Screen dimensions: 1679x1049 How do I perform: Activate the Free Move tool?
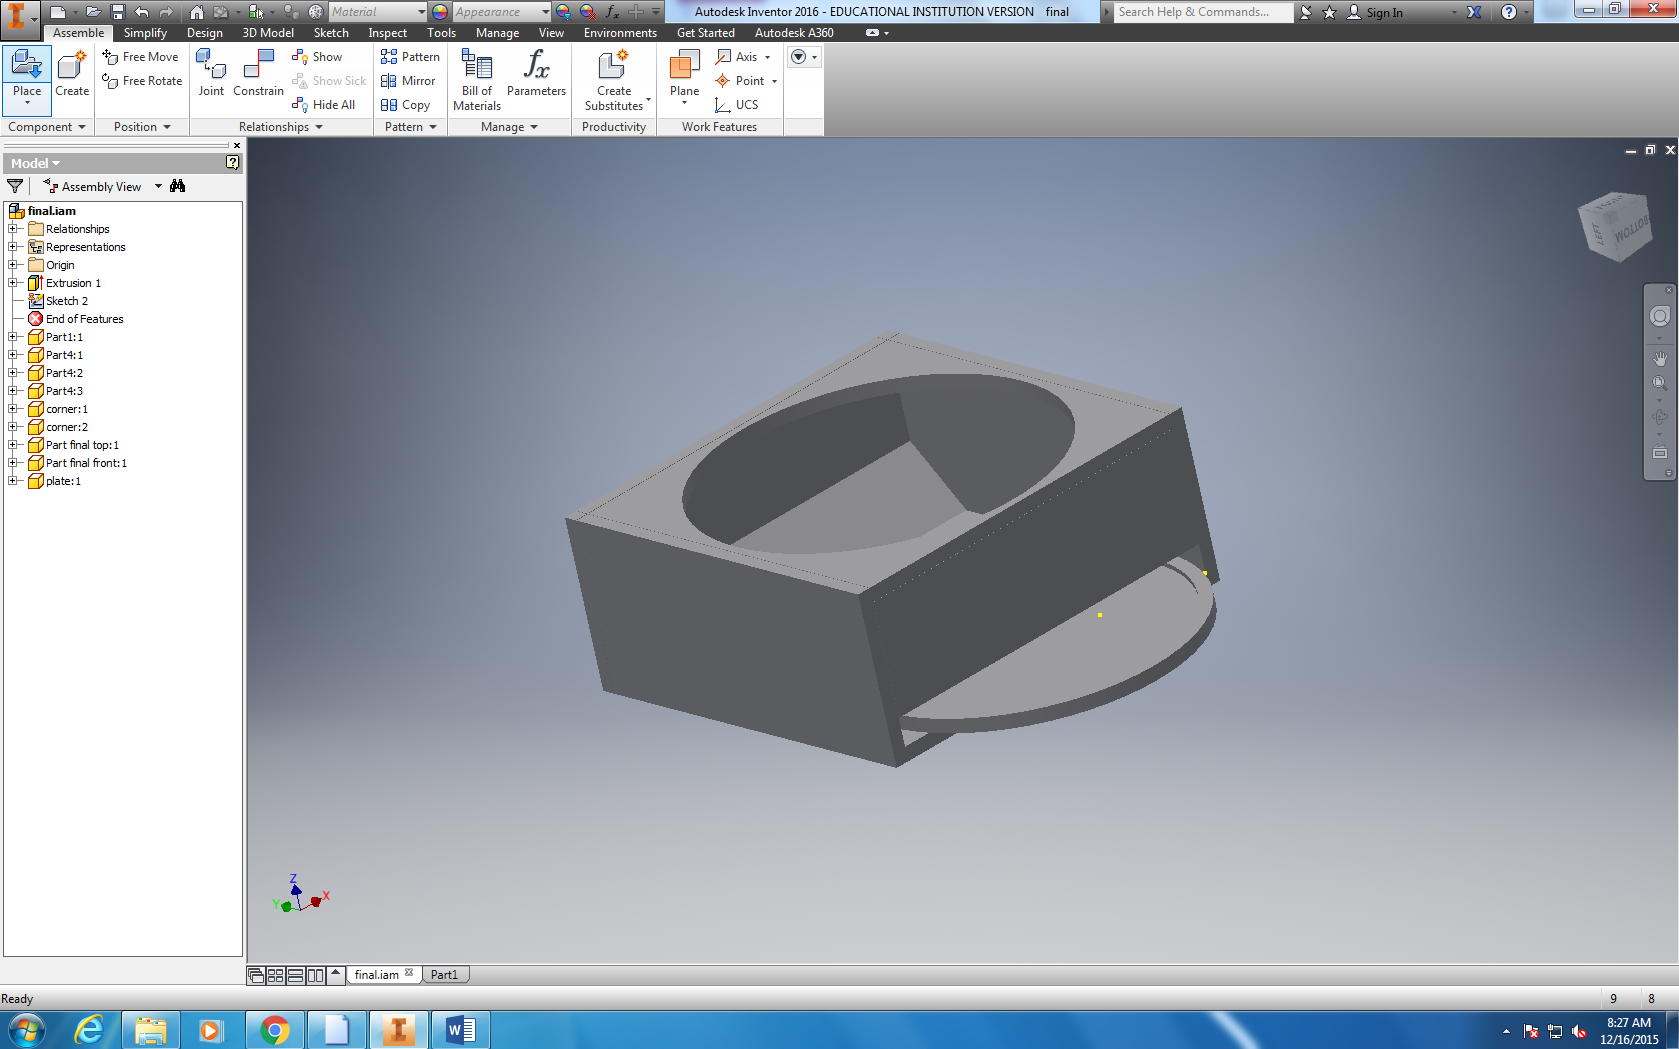pyautogui.click(x=140, y=57)
